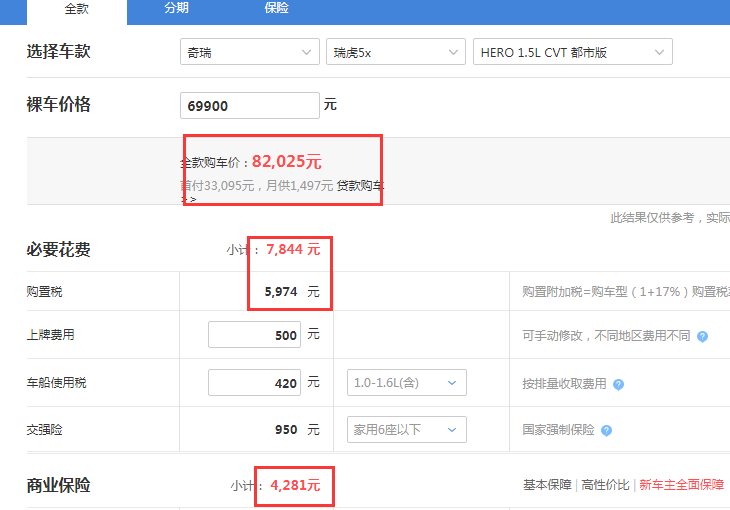Click the help icon beside 可手动修改，不同地区费用不同
Screen dimensions: 730x510
[702, 336]
